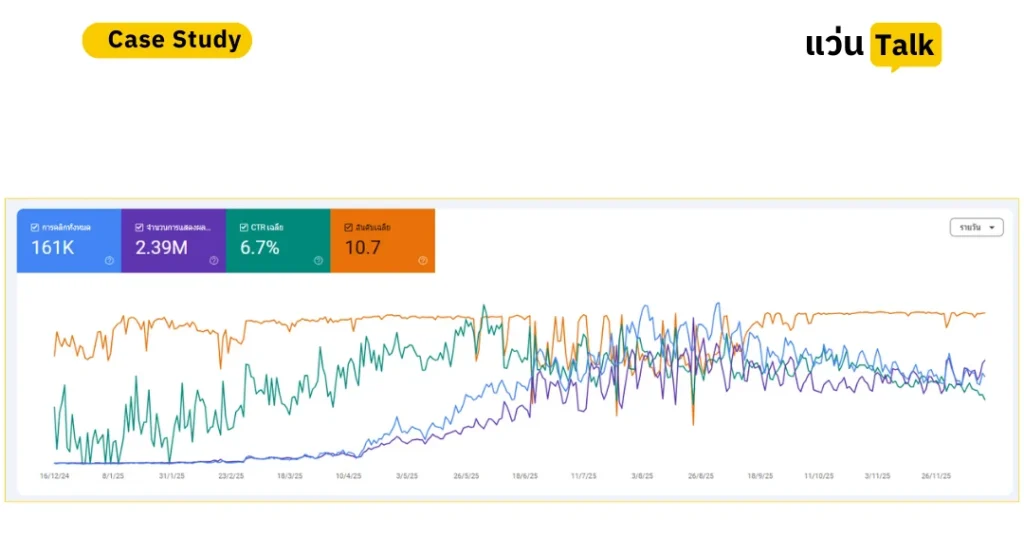
Task: Click help icon on green 6.7% card
Action: [x=318, y=260]
